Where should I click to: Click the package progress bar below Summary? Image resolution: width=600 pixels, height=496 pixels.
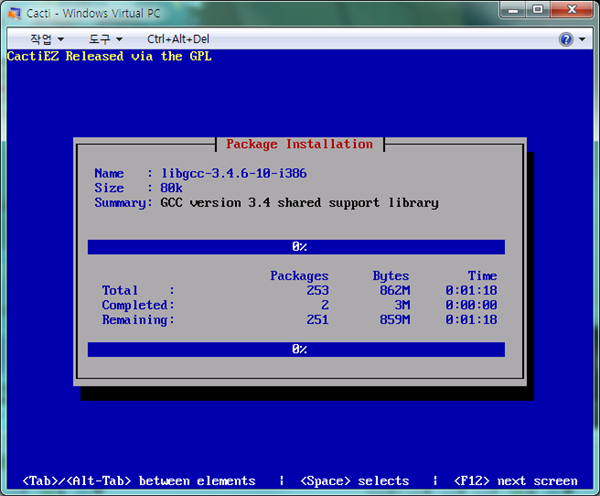(x=296, y=247)
